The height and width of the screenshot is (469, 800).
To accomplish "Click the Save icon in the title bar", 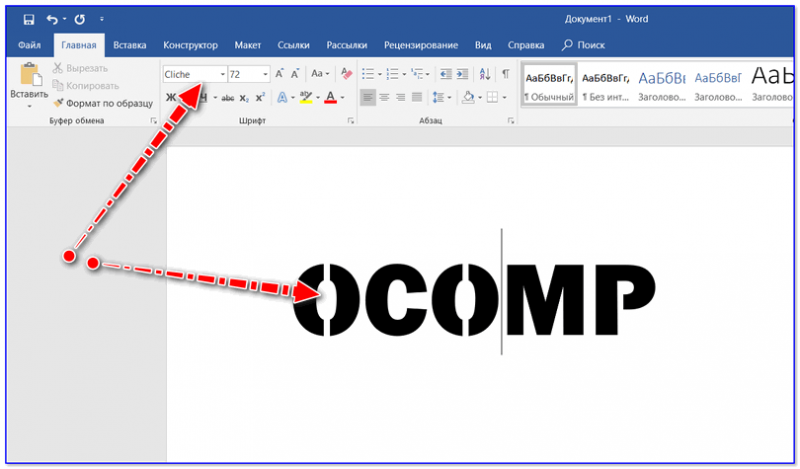I will (x=29, y=19).
